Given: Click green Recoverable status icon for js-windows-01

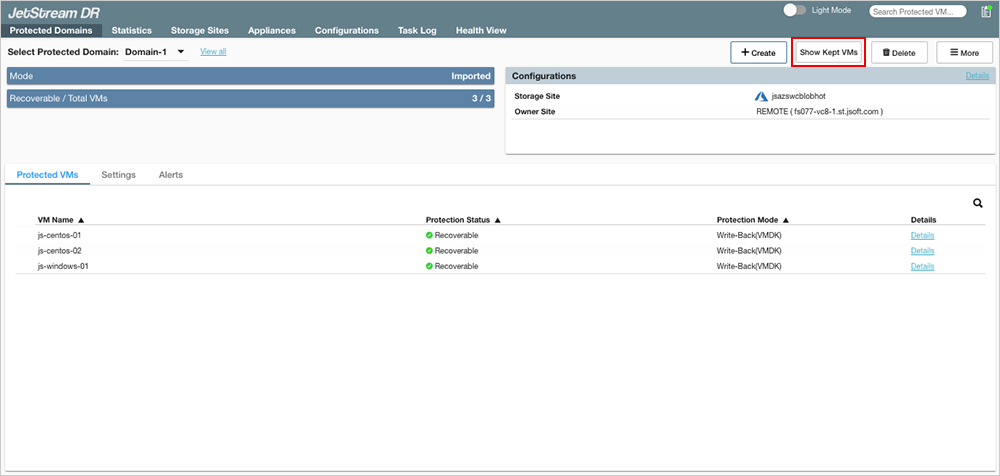Looking at the screenshot, I should point(429,267).
